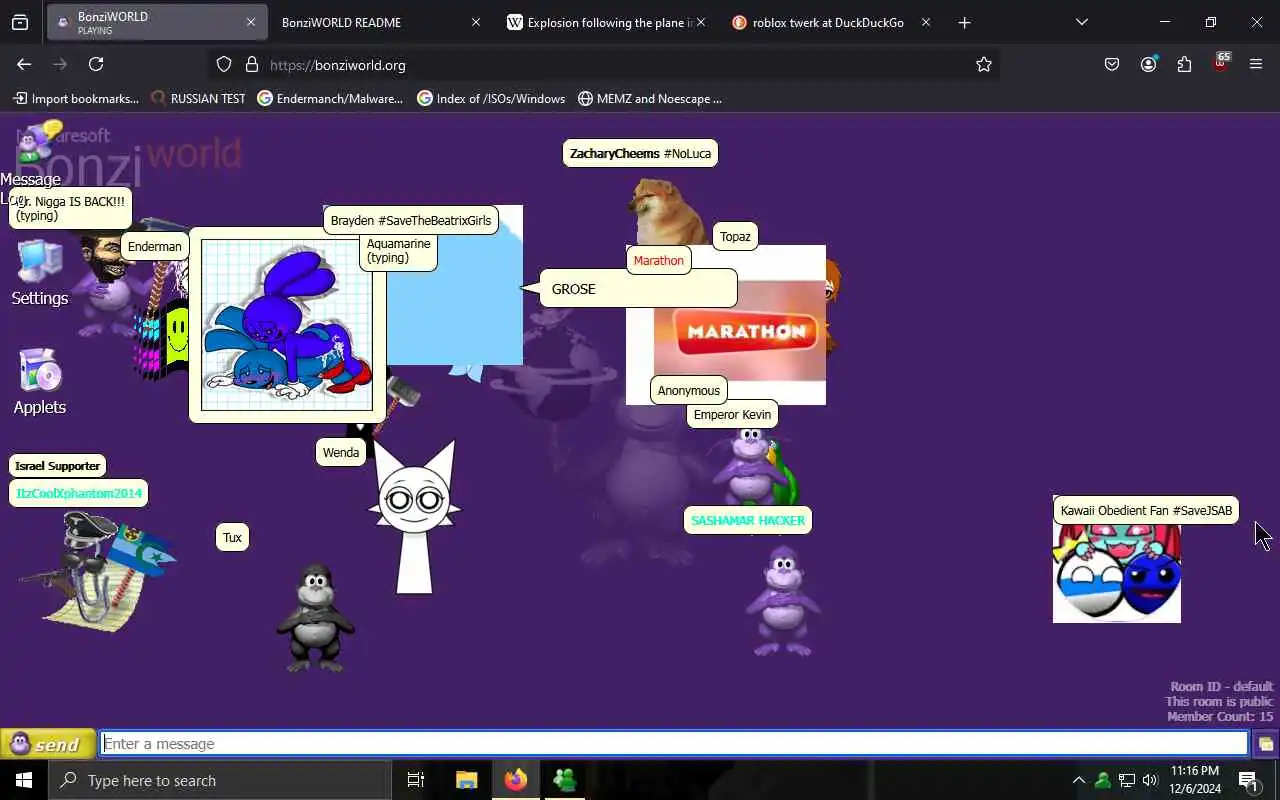Open Import bookmarks link
The height and width of the screenshot is (800, 1280).
click(76, 98)
